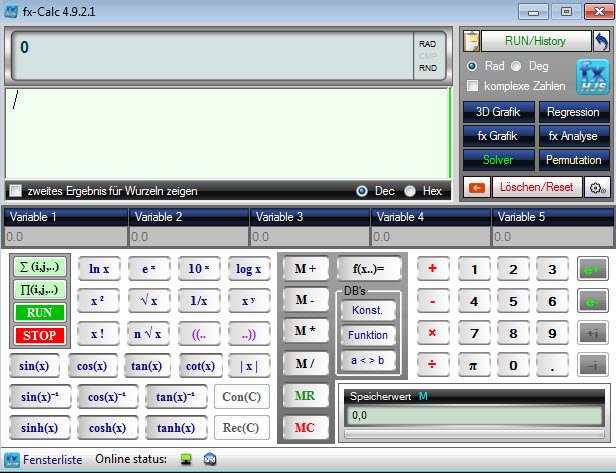616x473 pixels.
Task: Click the square root √x button
Action: tap(149, 301)
